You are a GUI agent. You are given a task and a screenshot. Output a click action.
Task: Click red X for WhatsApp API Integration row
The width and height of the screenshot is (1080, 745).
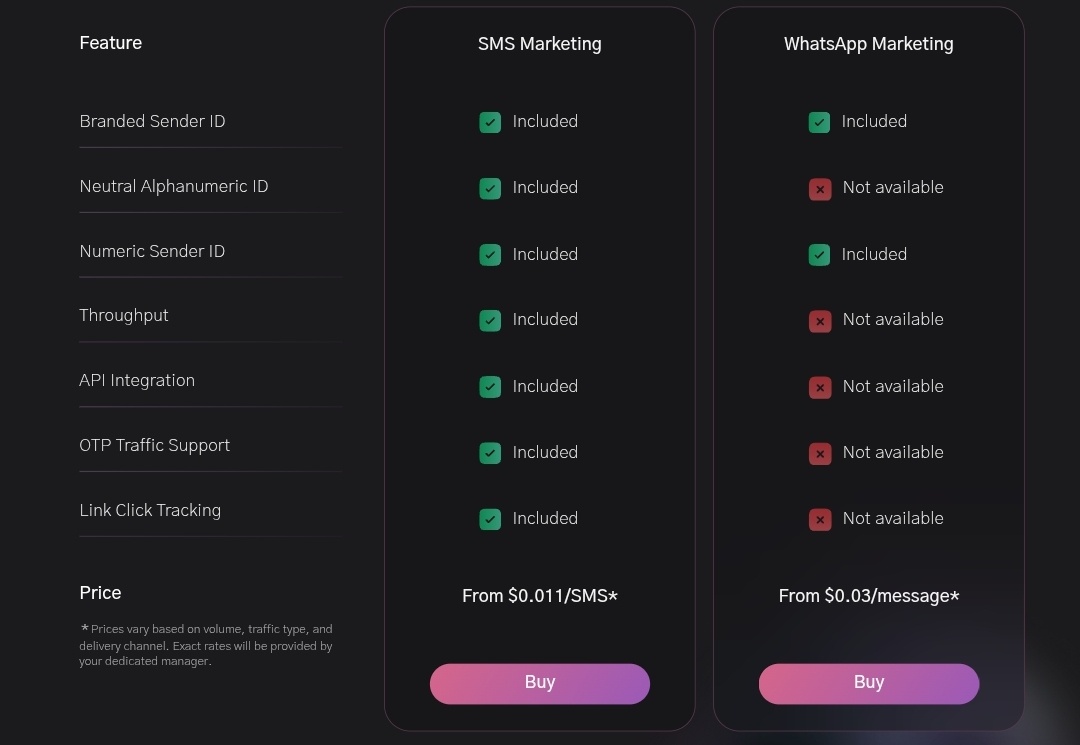(x=820, y=388)
